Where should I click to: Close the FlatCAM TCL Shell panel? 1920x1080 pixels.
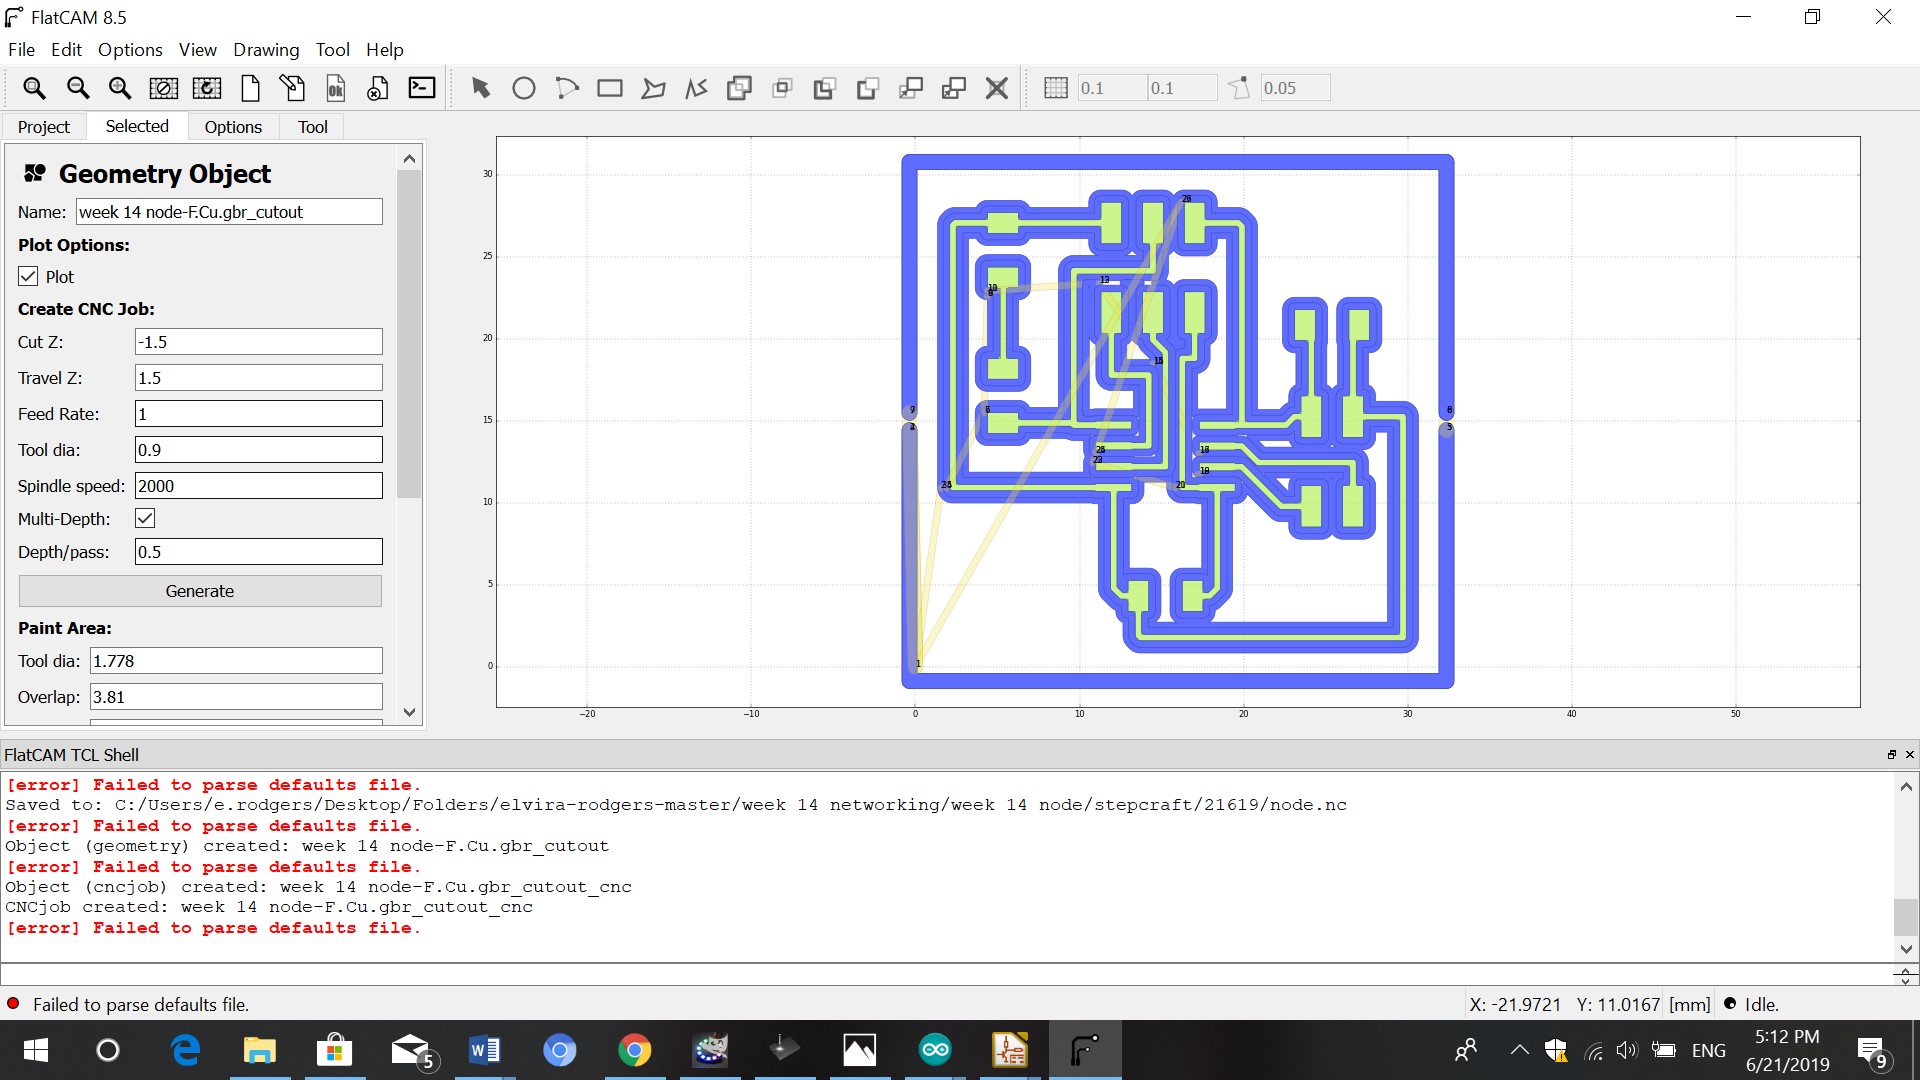pos(1909,755)
